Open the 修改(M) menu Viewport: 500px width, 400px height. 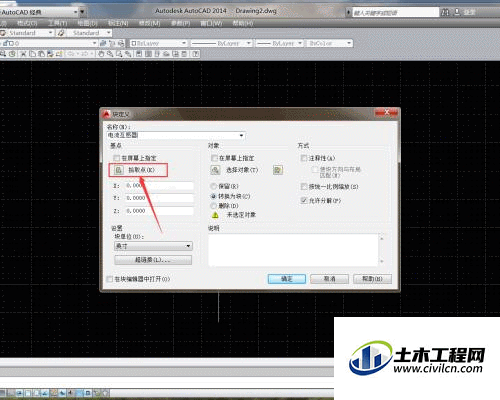[149, 23]
